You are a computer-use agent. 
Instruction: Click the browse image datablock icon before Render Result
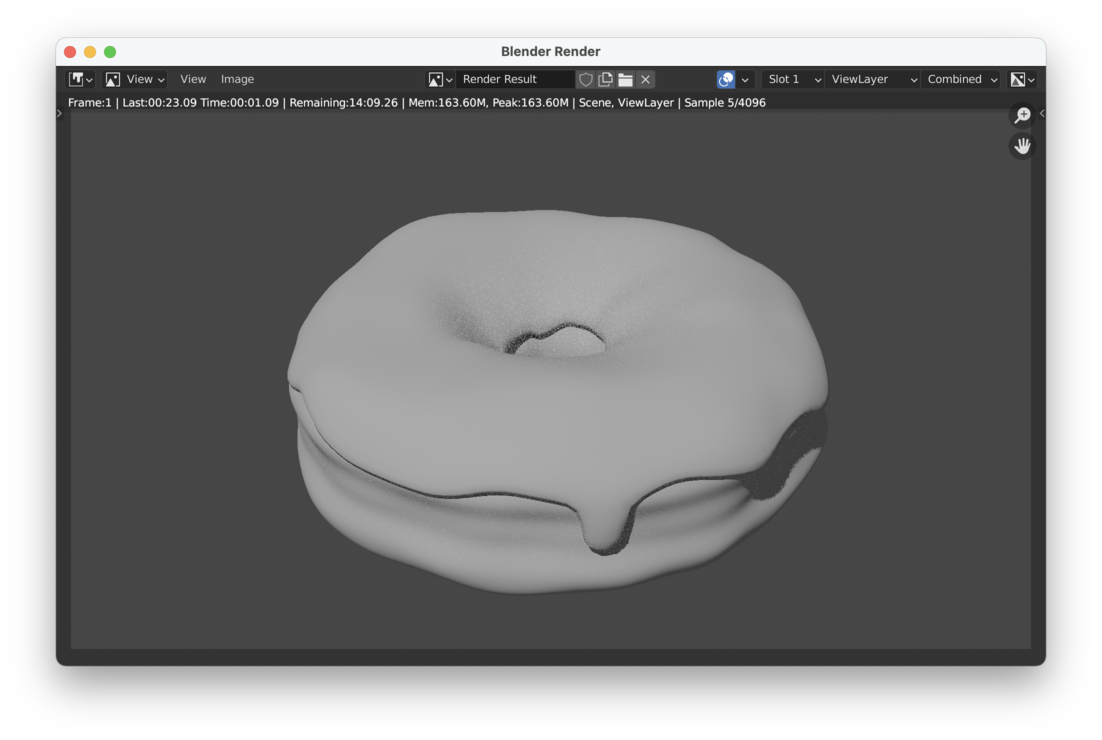tap(435, 79)
